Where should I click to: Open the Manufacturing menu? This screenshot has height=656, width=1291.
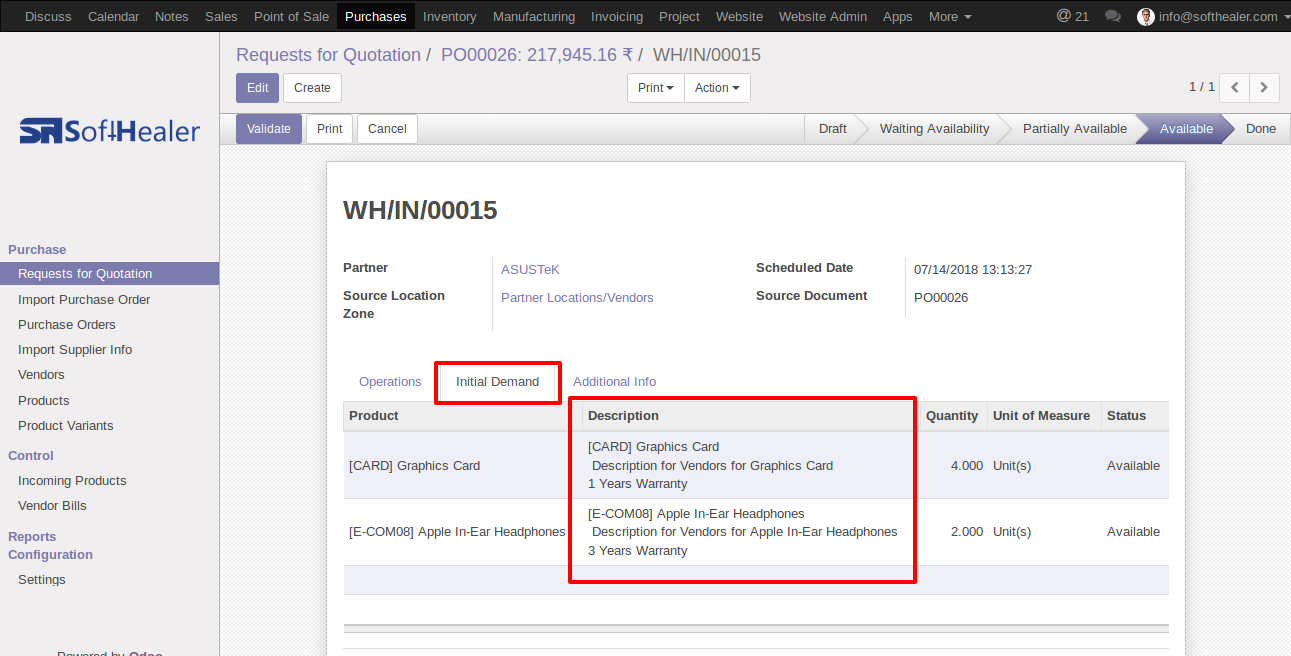tap(534, 16)
